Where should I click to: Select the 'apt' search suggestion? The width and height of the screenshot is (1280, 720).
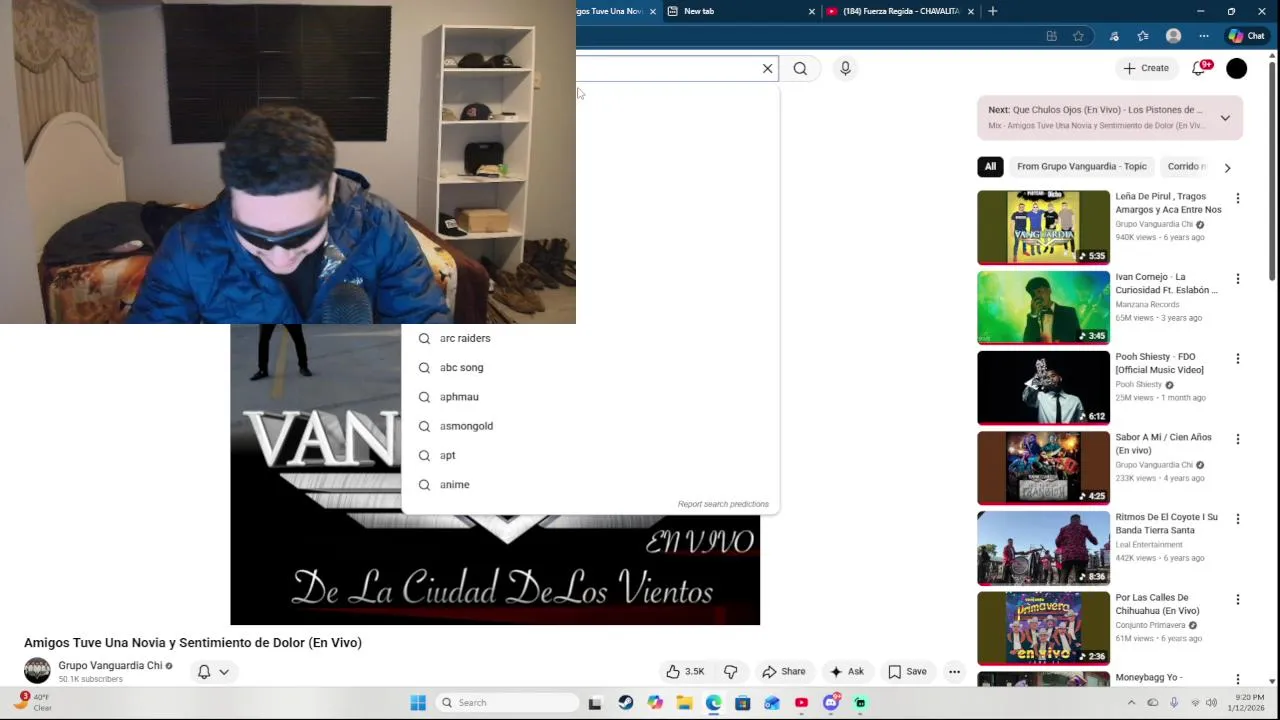pos(590,455)
